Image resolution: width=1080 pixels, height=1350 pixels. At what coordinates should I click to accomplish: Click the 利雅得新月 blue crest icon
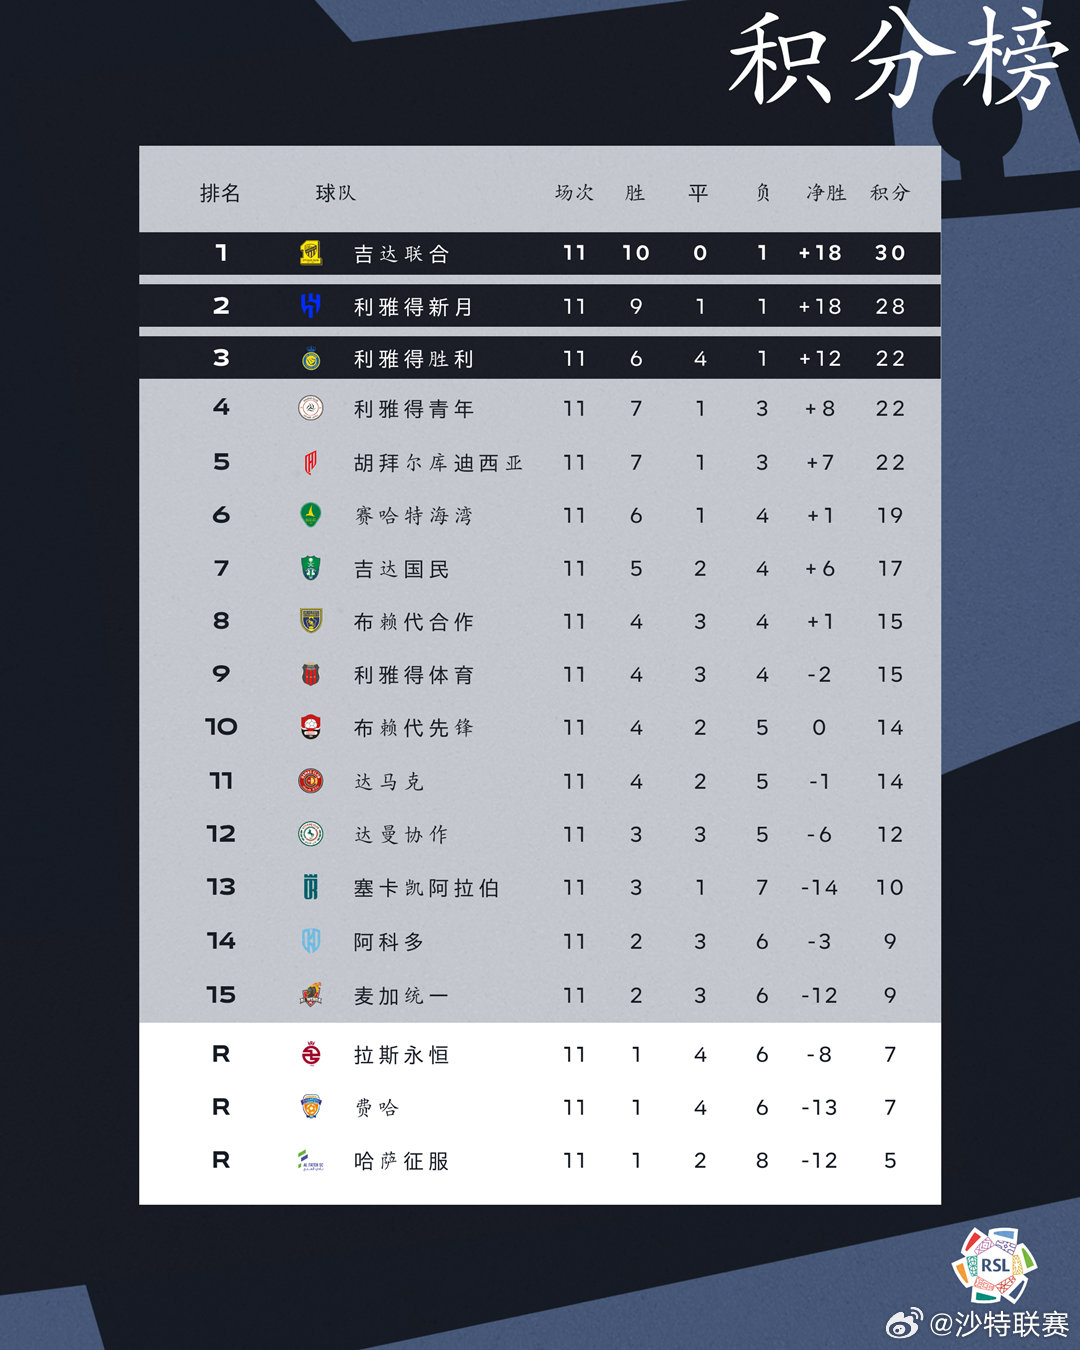click(311, 306)
